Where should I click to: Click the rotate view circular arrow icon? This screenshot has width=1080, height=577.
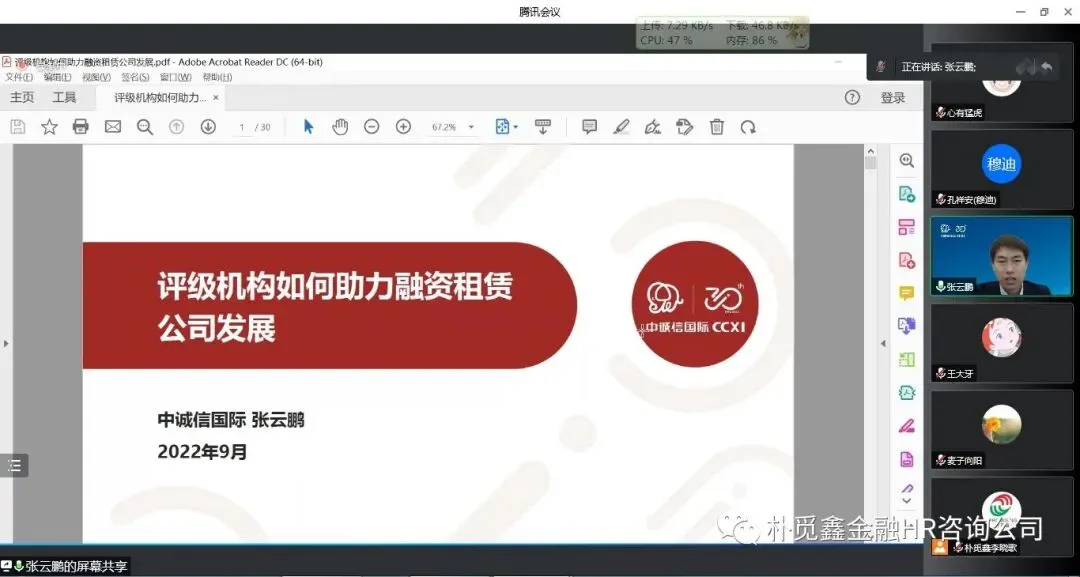[748, 127]
